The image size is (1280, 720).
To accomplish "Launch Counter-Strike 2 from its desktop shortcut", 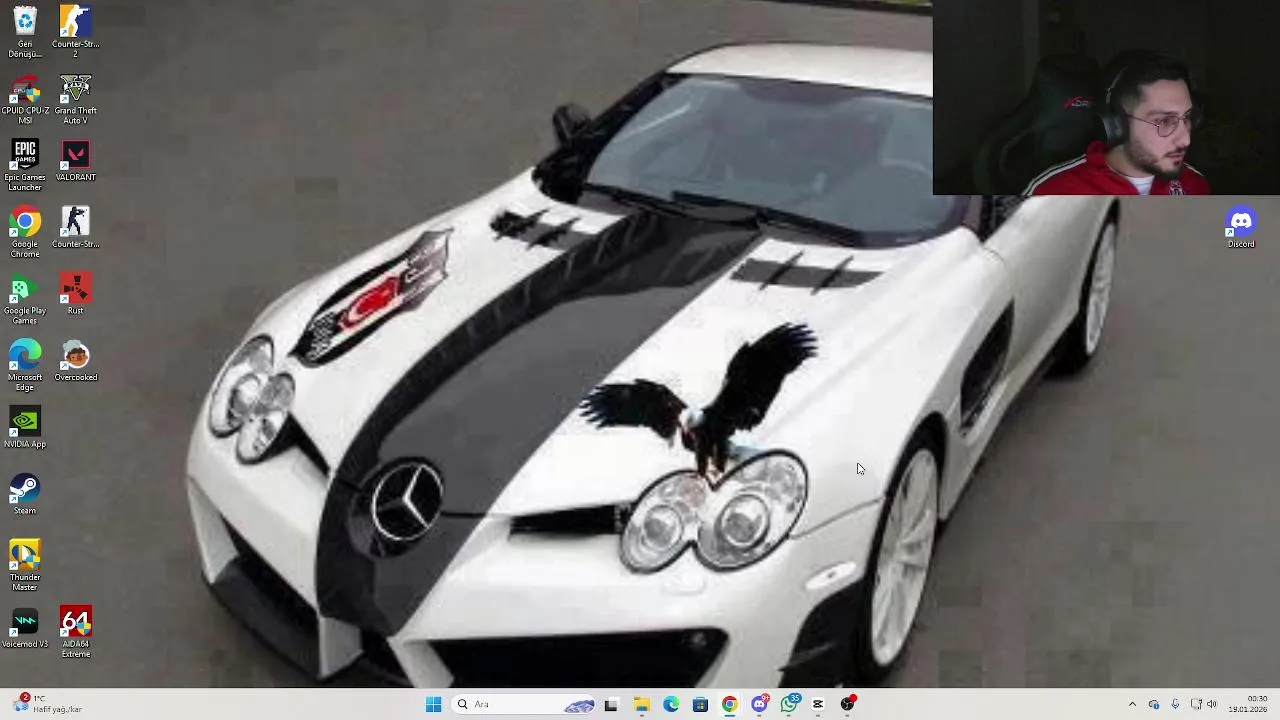I will pos(75,32).
